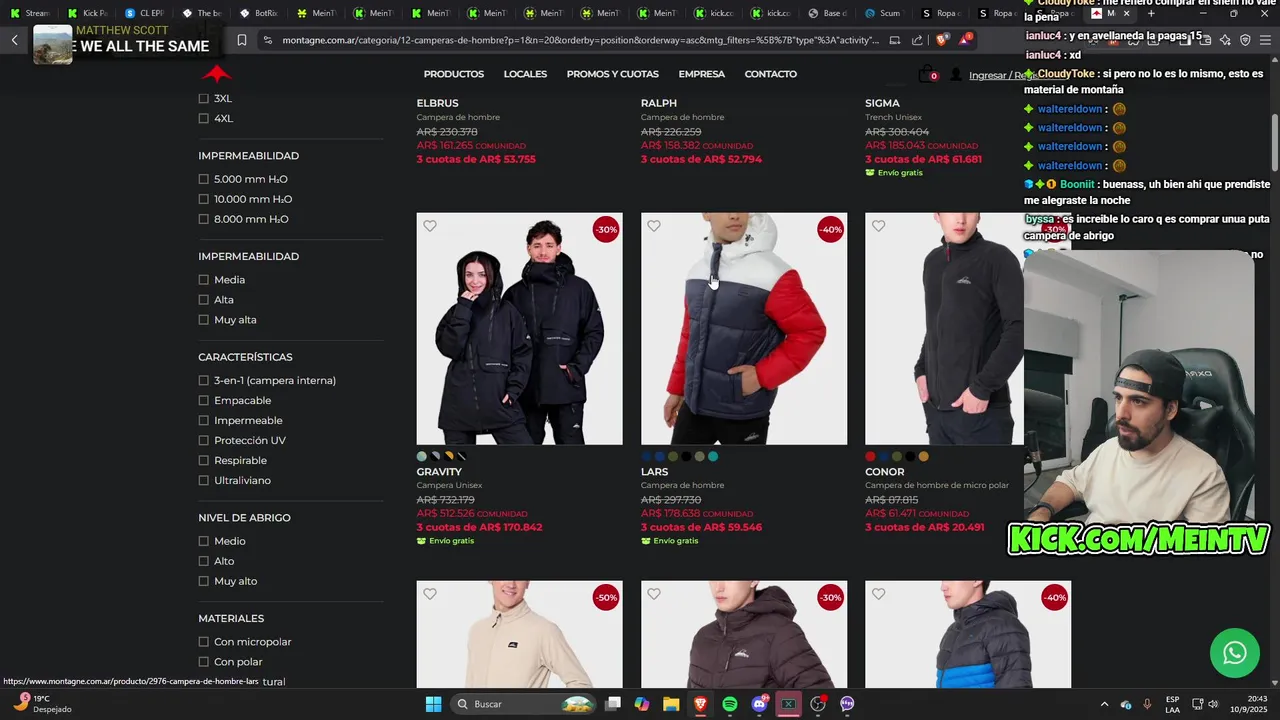
Task: Bookmark this page icon in address bar
Action: point(241,40)
